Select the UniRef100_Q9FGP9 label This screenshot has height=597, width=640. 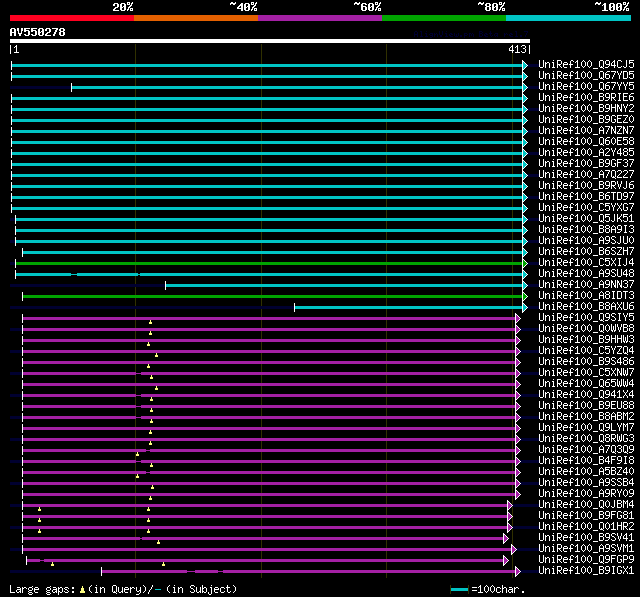(x=586, y=560)
